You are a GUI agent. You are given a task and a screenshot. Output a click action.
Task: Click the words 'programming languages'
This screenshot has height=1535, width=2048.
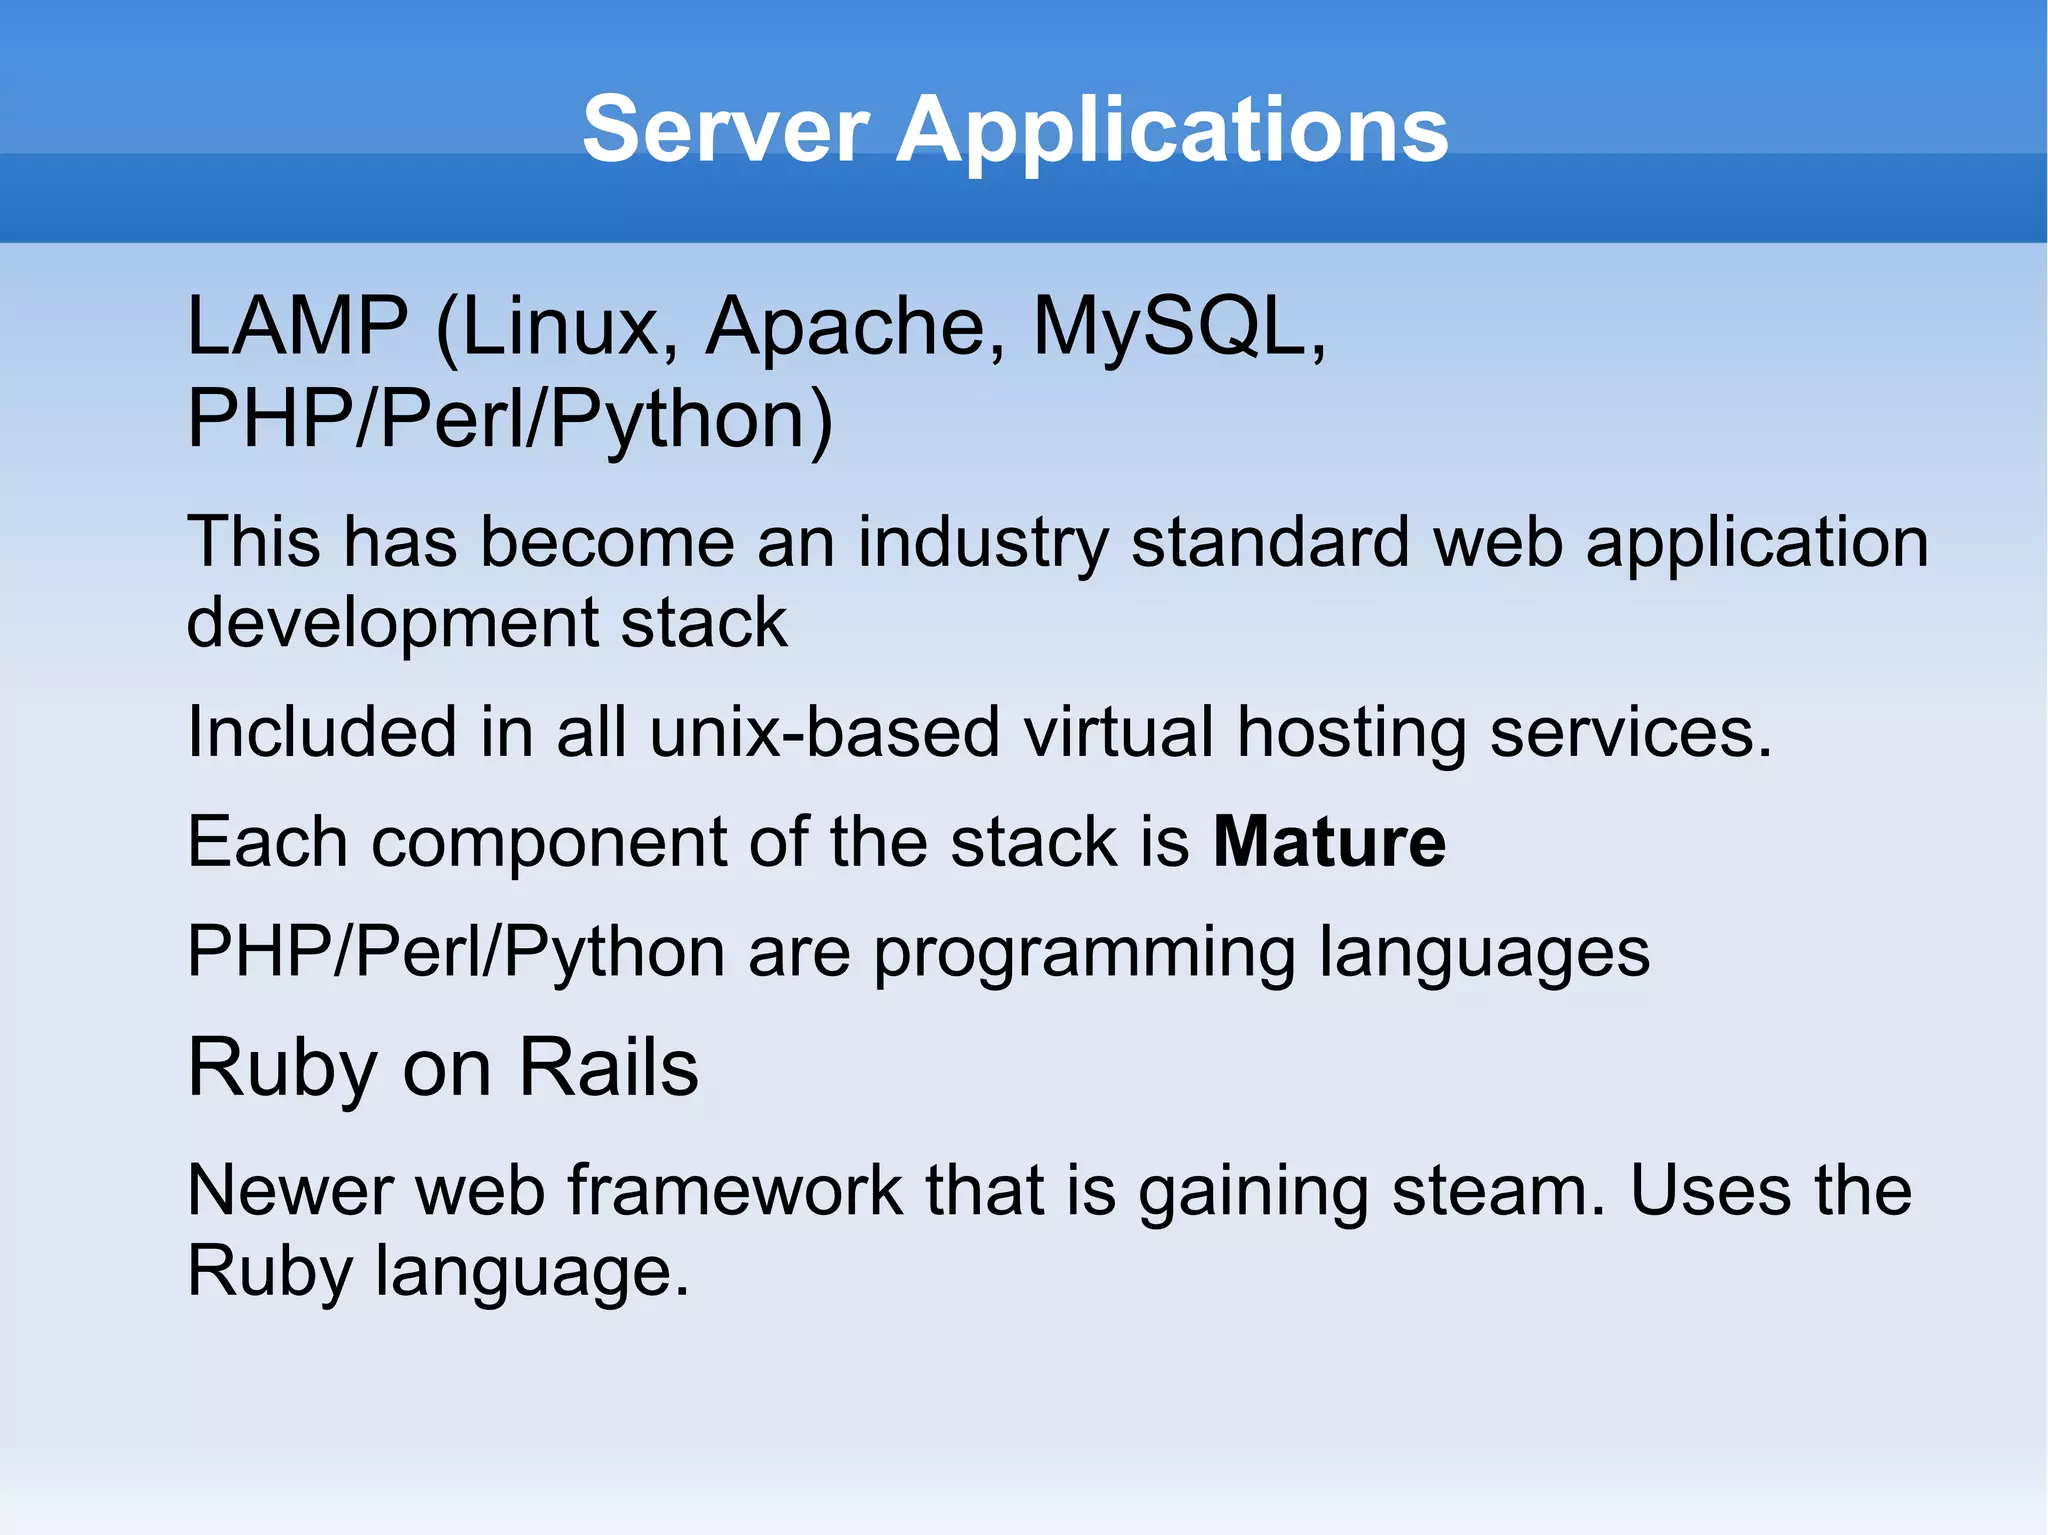(x=1261, y=952)
